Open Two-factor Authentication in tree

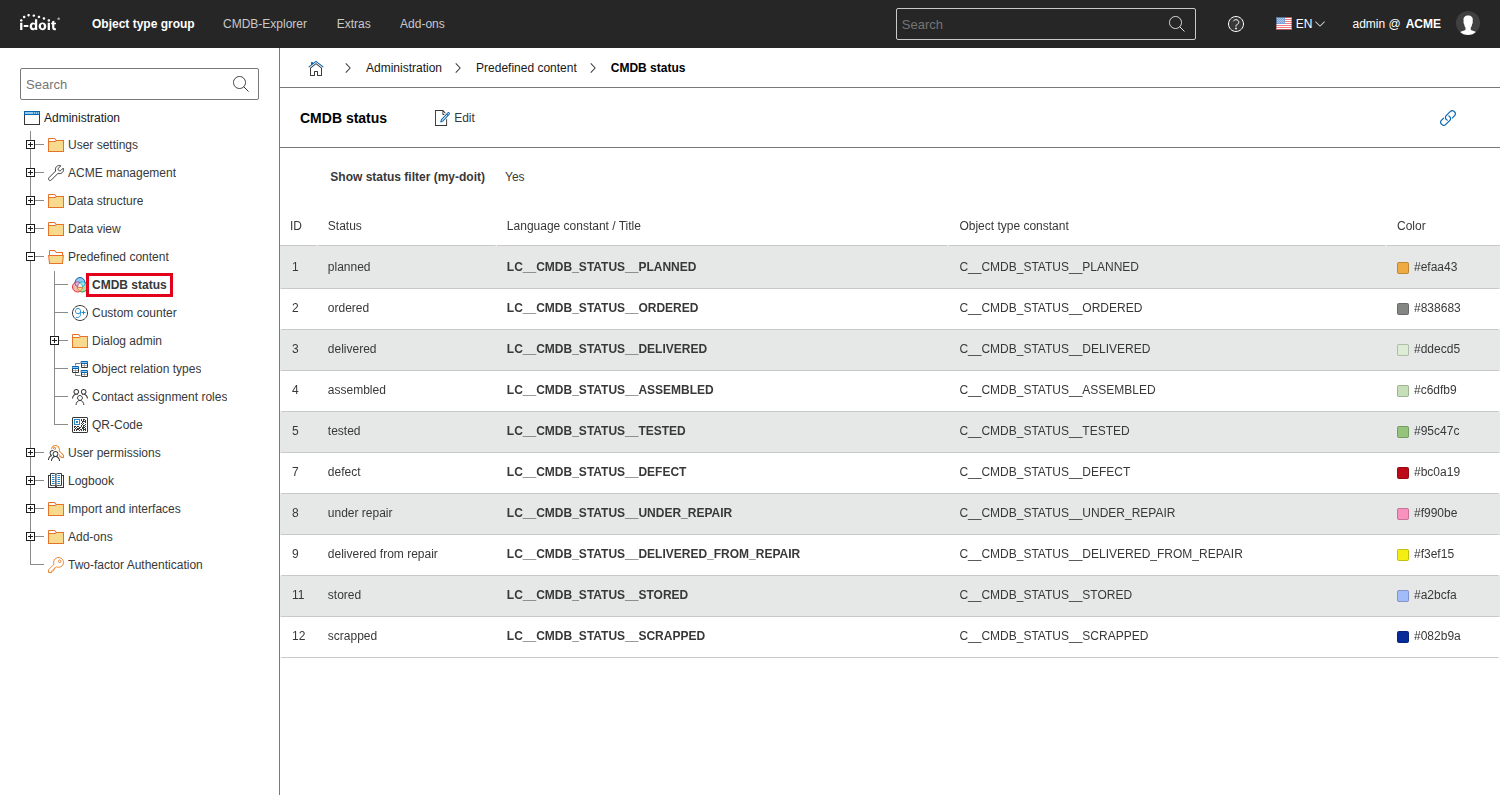coord(135,565)
